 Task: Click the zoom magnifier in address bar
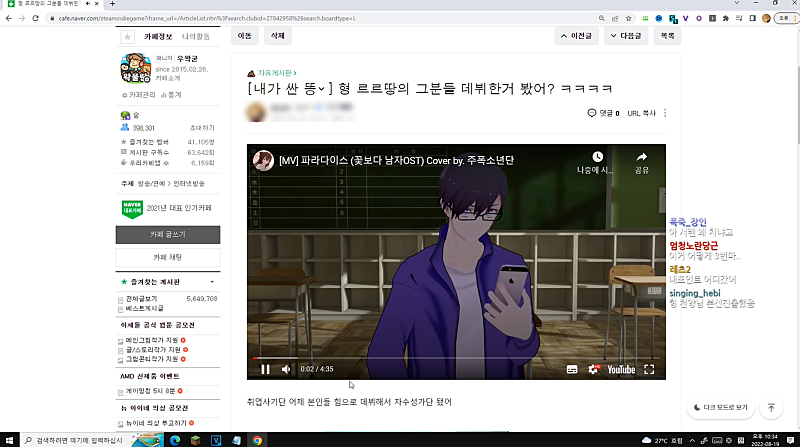602,18
